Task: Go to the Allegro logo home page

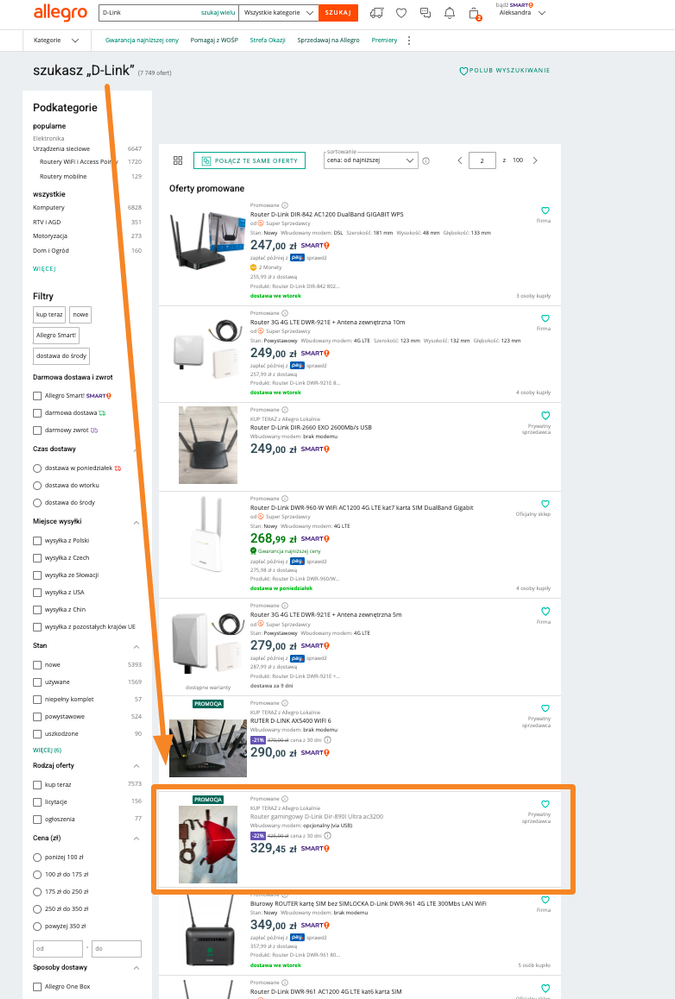Action: point(60,12)
